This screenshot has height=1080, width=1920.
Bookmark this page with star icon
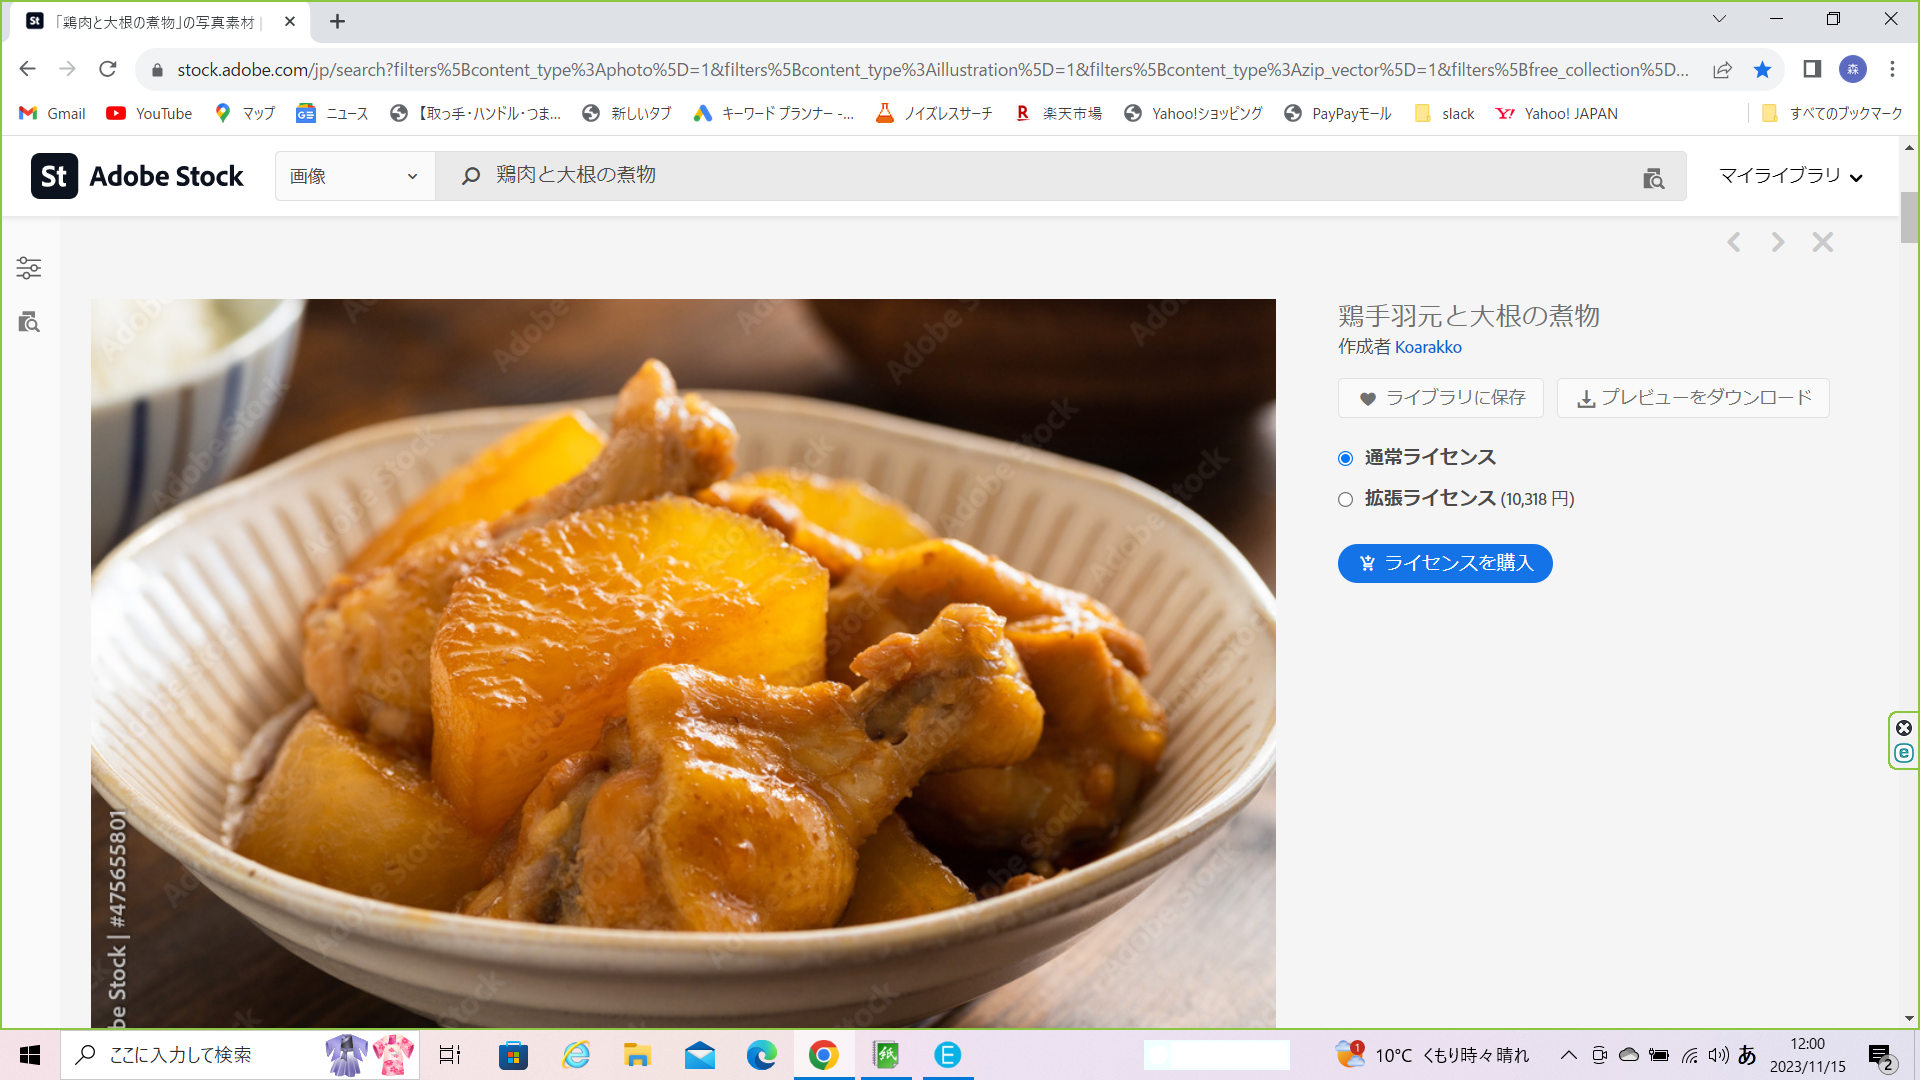(1762, 69)
